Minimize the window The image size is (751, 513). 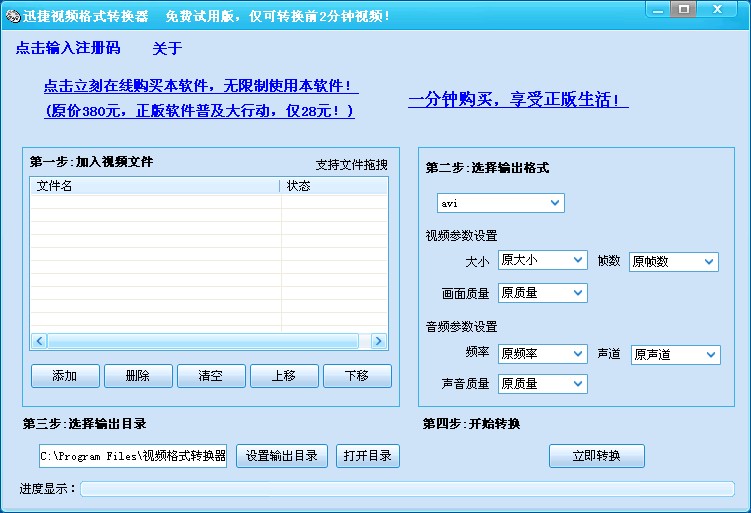pos(658,9)
